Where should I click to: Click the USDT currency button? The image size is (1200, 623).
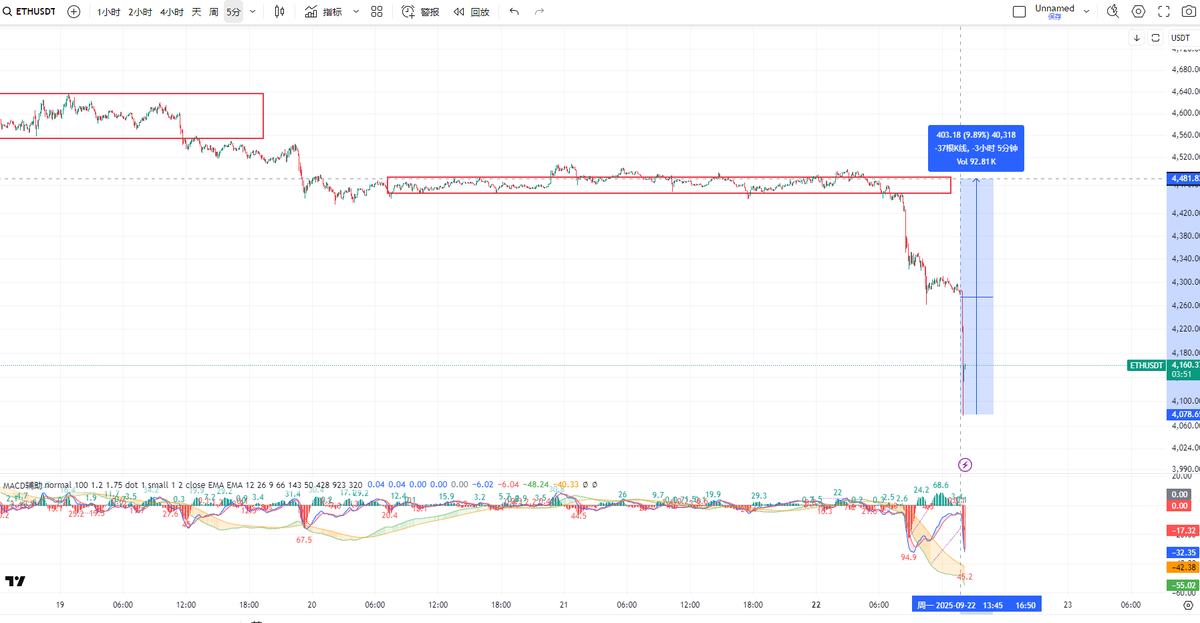(1180, 37)
